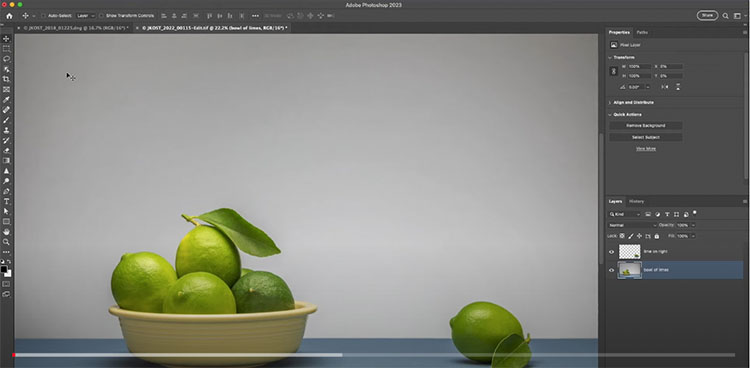Toggle the layer filter on/off switch

(x=695, y=212)
